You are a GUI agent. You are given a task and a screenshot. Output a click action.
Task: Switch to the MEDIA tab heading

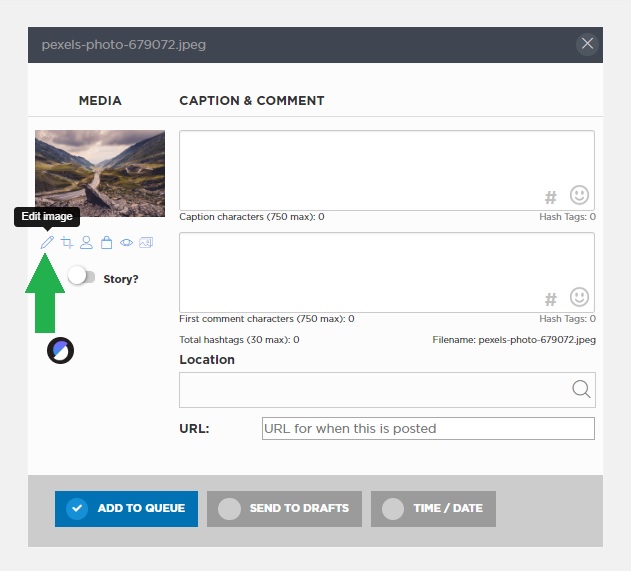tap(100, 101)
